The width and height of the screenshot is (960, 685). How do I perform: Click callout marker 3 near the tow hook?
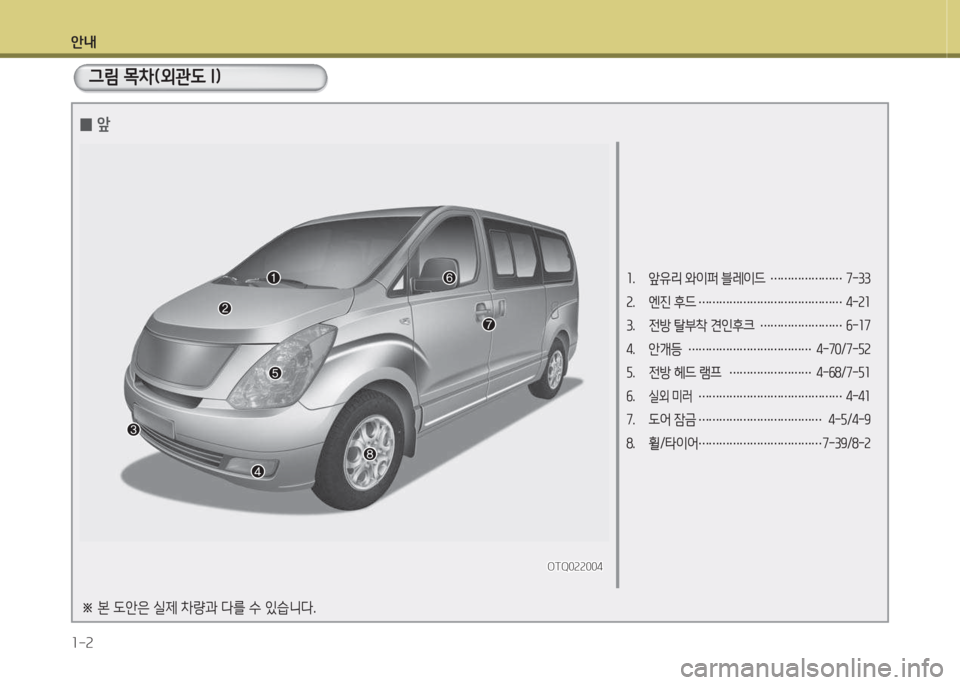tap(133, 430)
